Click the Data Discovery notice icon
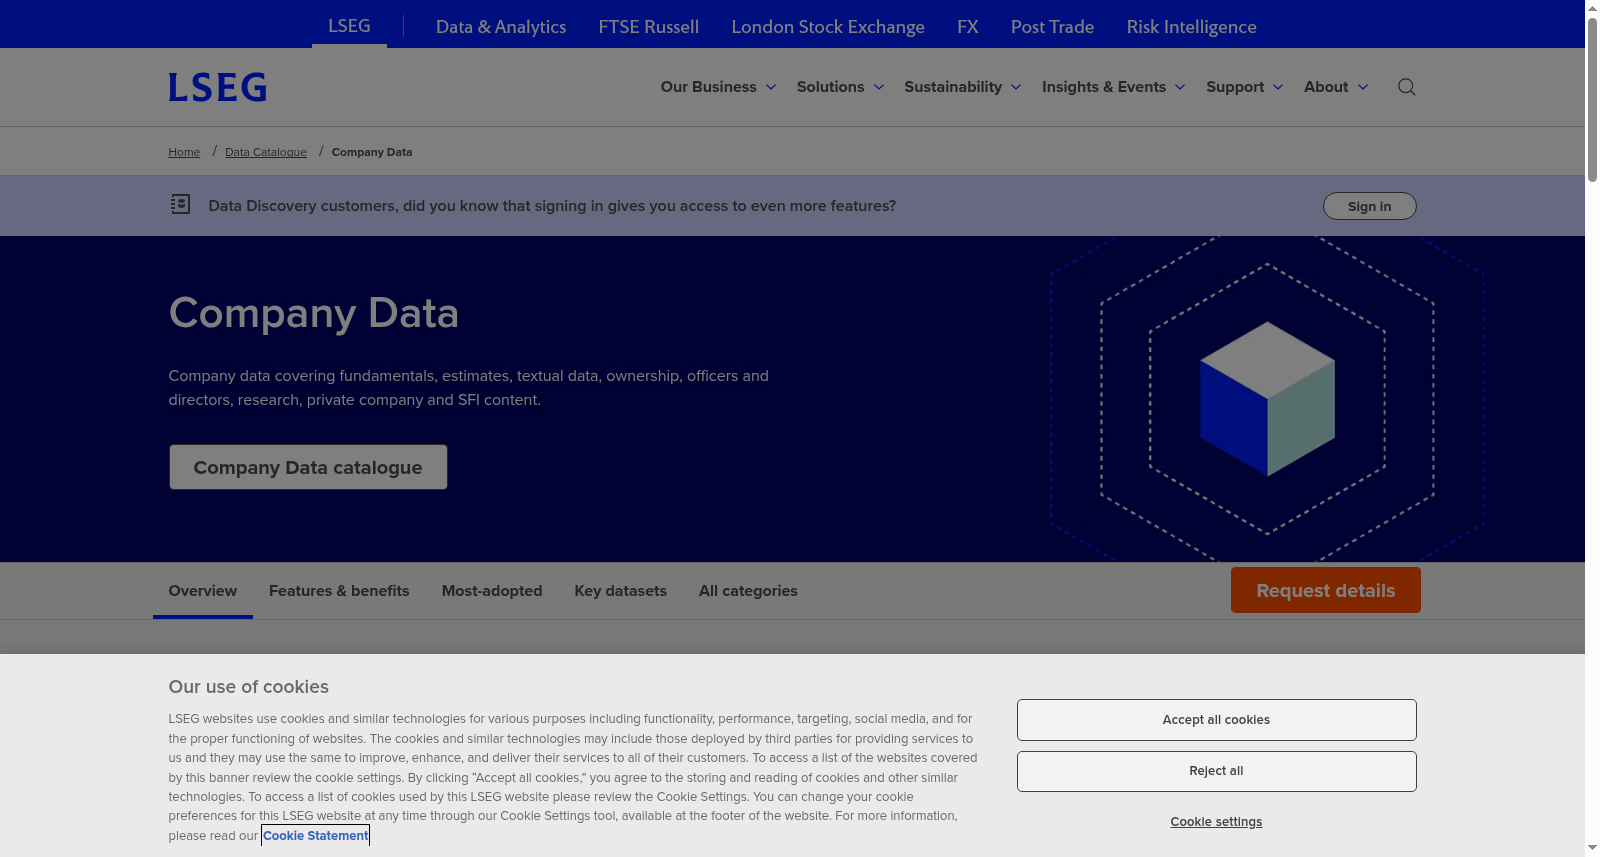Viewport: 1600px width, 857px height. 180,204
